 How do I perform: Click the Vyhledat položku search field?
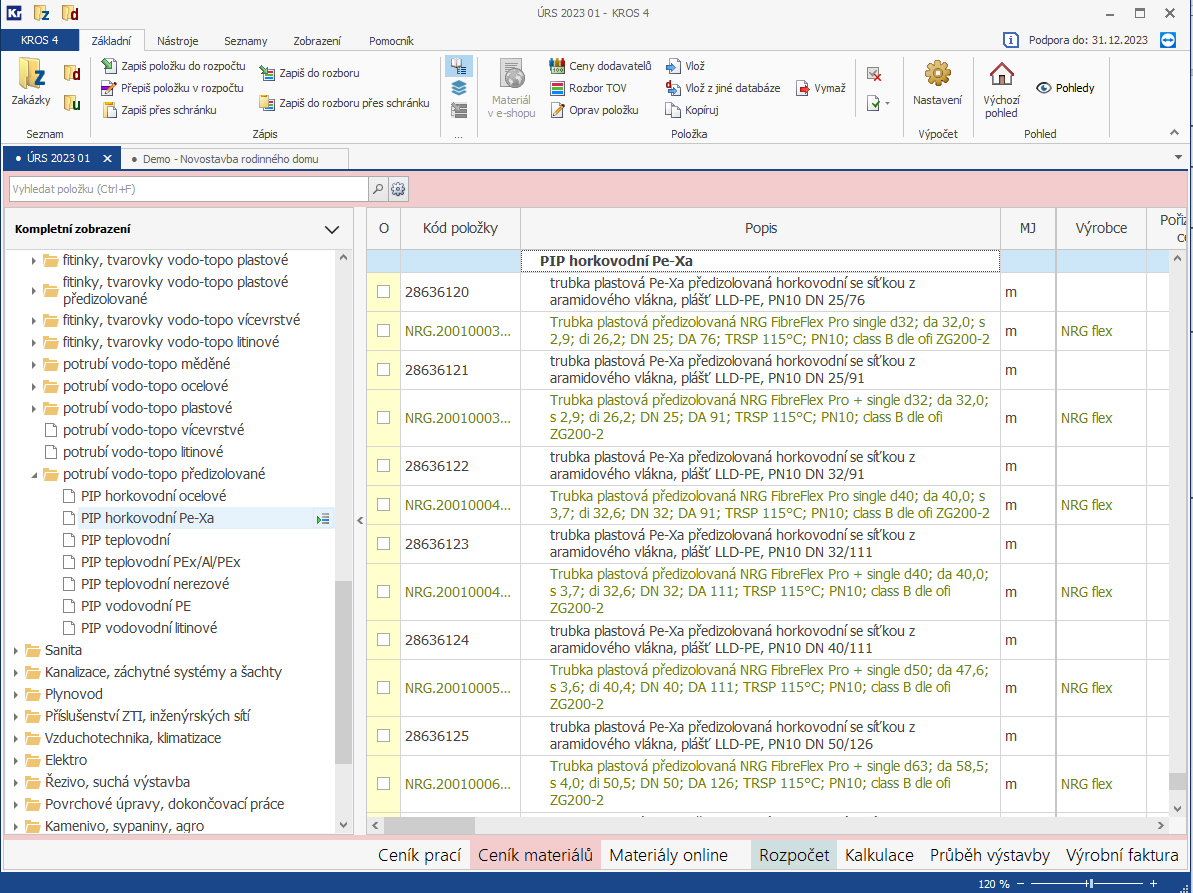[189, 189]
